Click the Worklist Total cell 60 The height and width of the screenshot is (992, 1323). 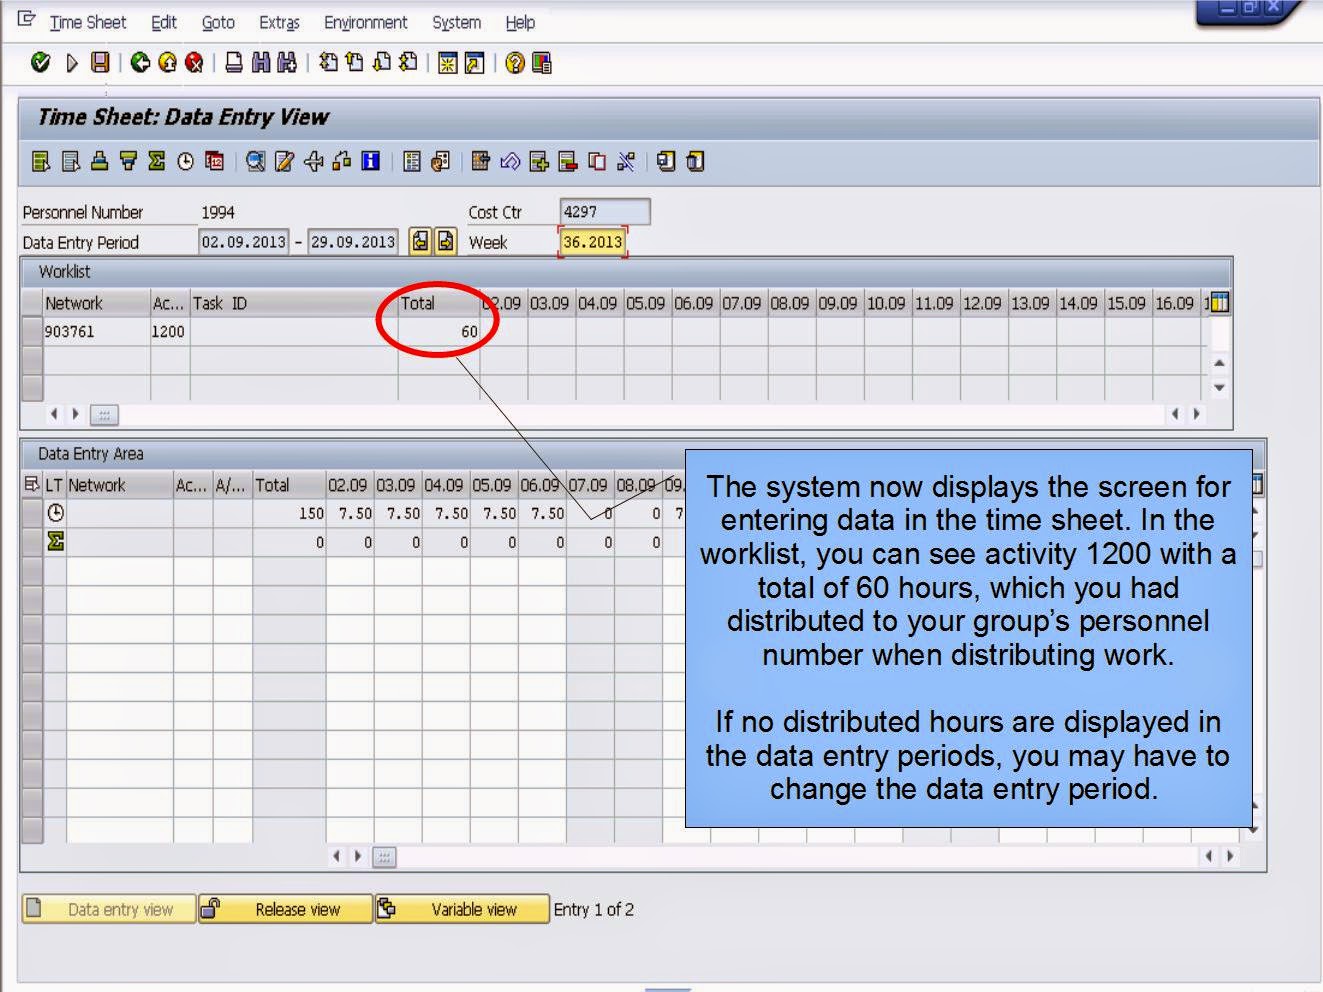pos(438,331)
